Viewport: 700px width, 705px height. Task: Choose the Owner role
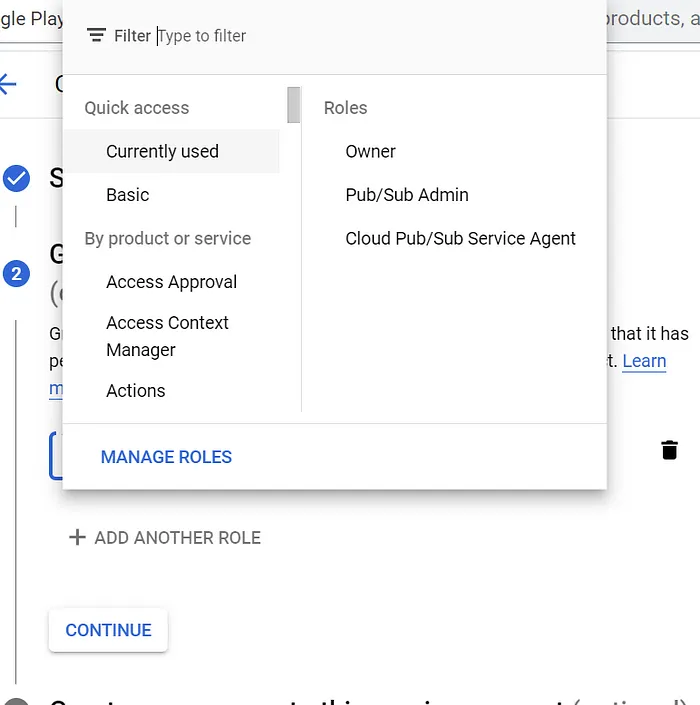pyautogui.click(x=370, y=152)
